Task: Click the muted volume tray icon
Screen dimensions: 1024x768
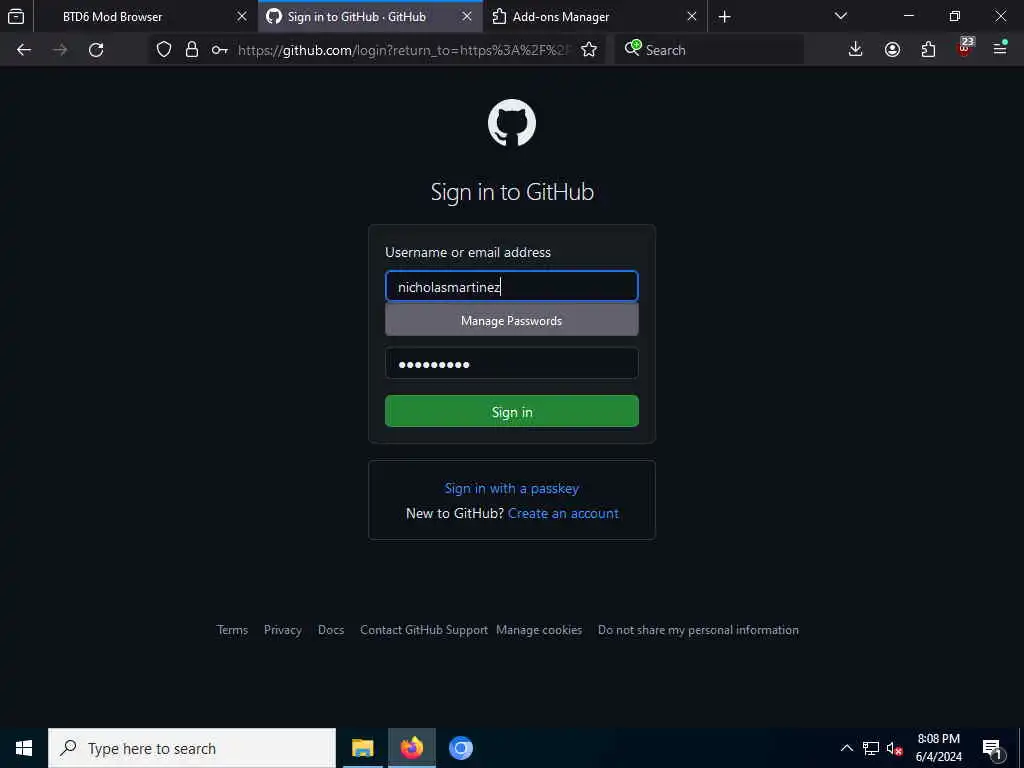Action: click(894, 748)
